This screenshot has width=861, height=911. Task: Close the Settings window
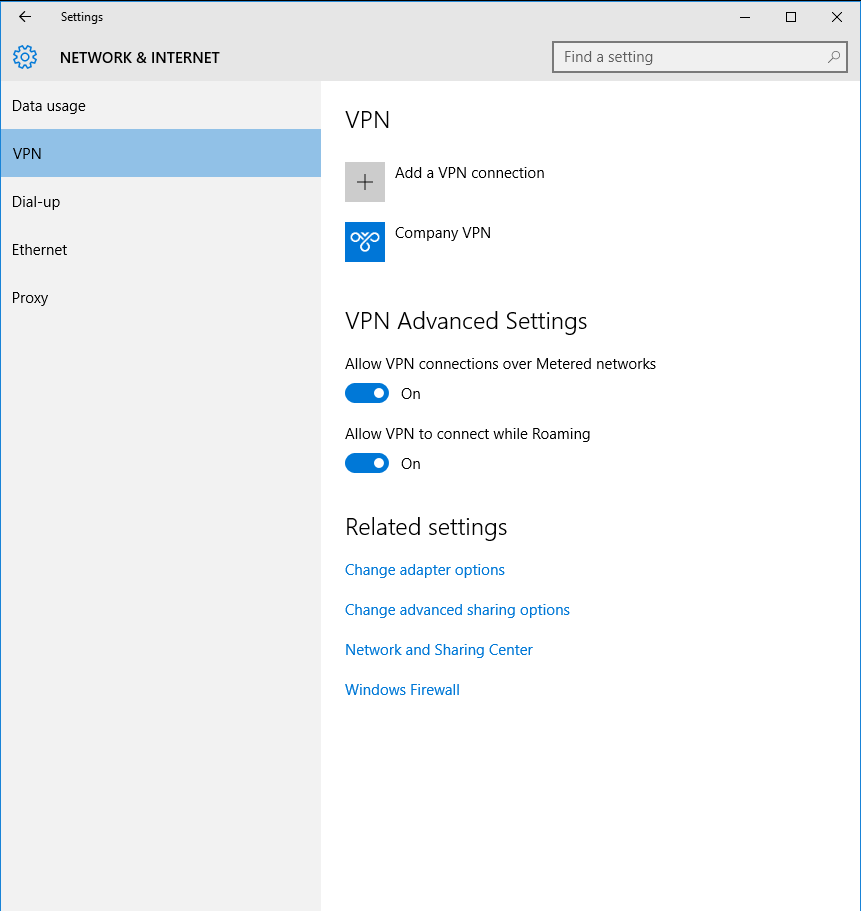[837, 17]
